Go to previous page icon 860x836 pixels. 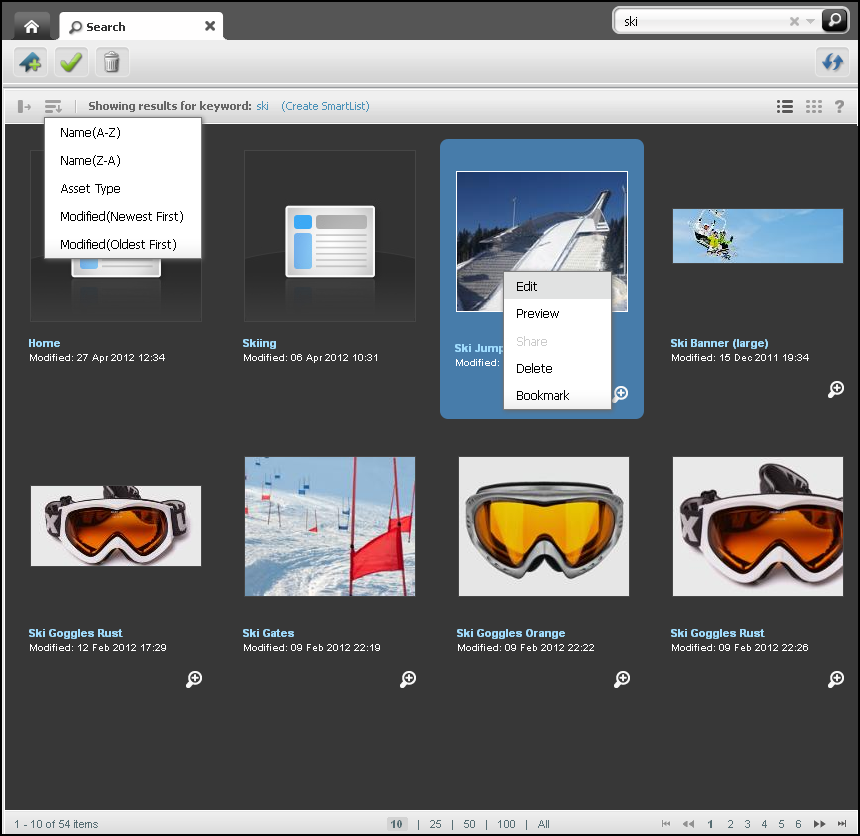[688, 823]
